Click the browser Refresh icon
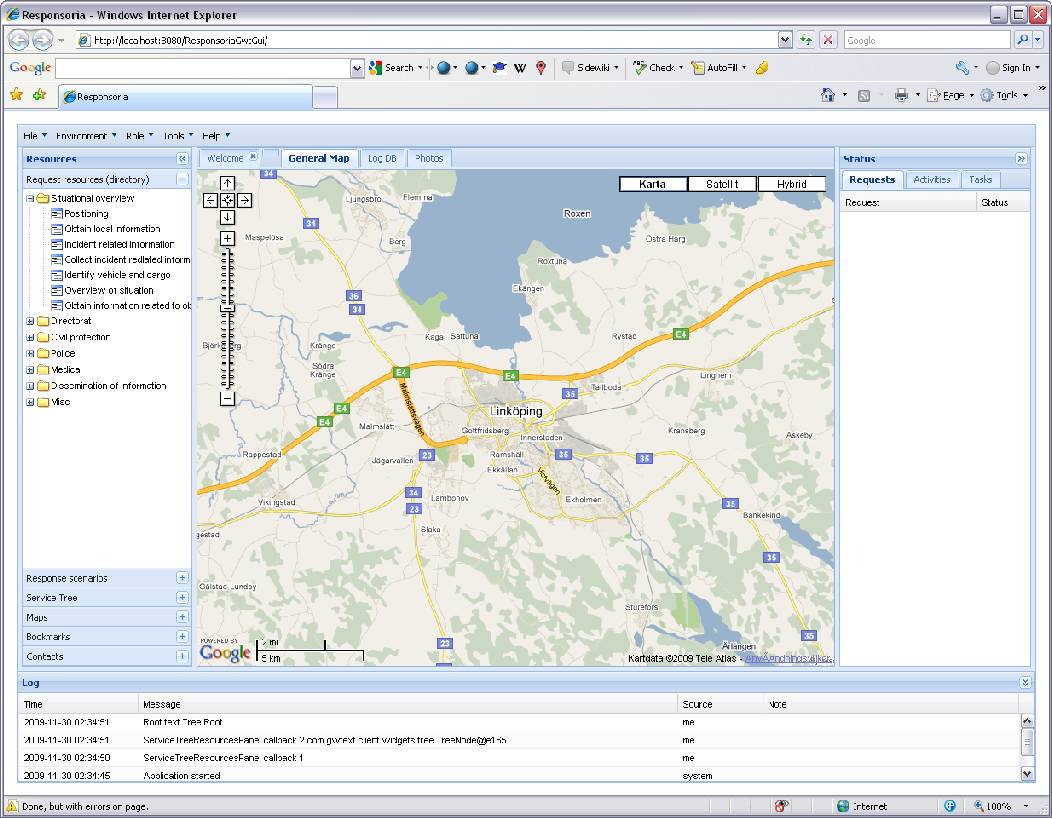 pyautogui.click(x=806, y=40)
